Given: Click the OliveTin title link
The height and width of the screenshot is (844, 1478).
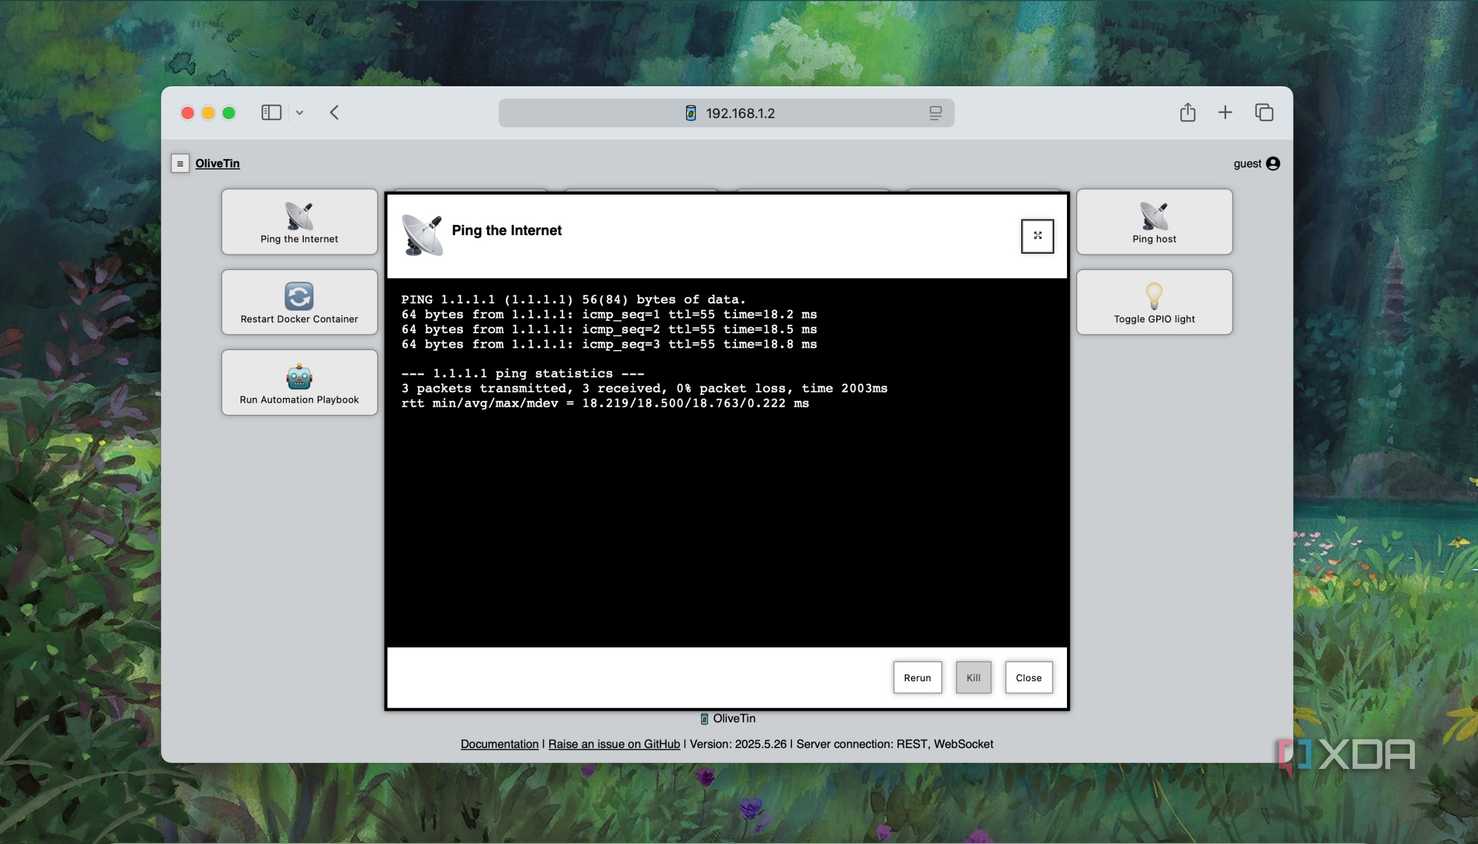Looking at the screenshot, I should click(217, 163).
